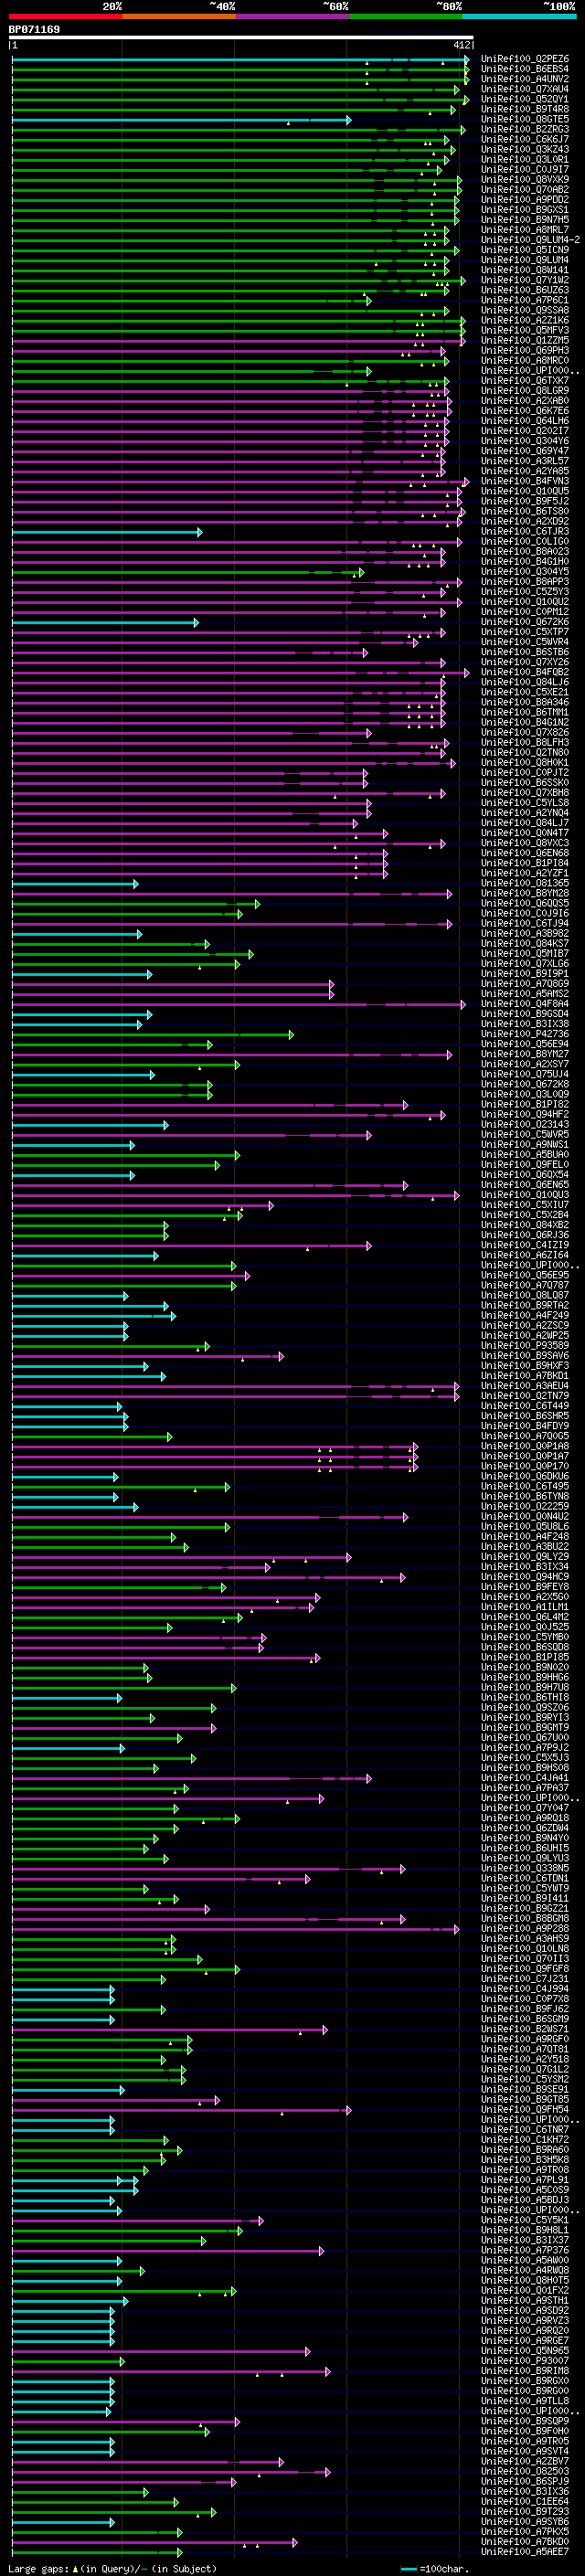This screenshot has width=585, height=2576.
Task: Select the UniRef100_C0PJT2 entry
Action: (525, 772)
